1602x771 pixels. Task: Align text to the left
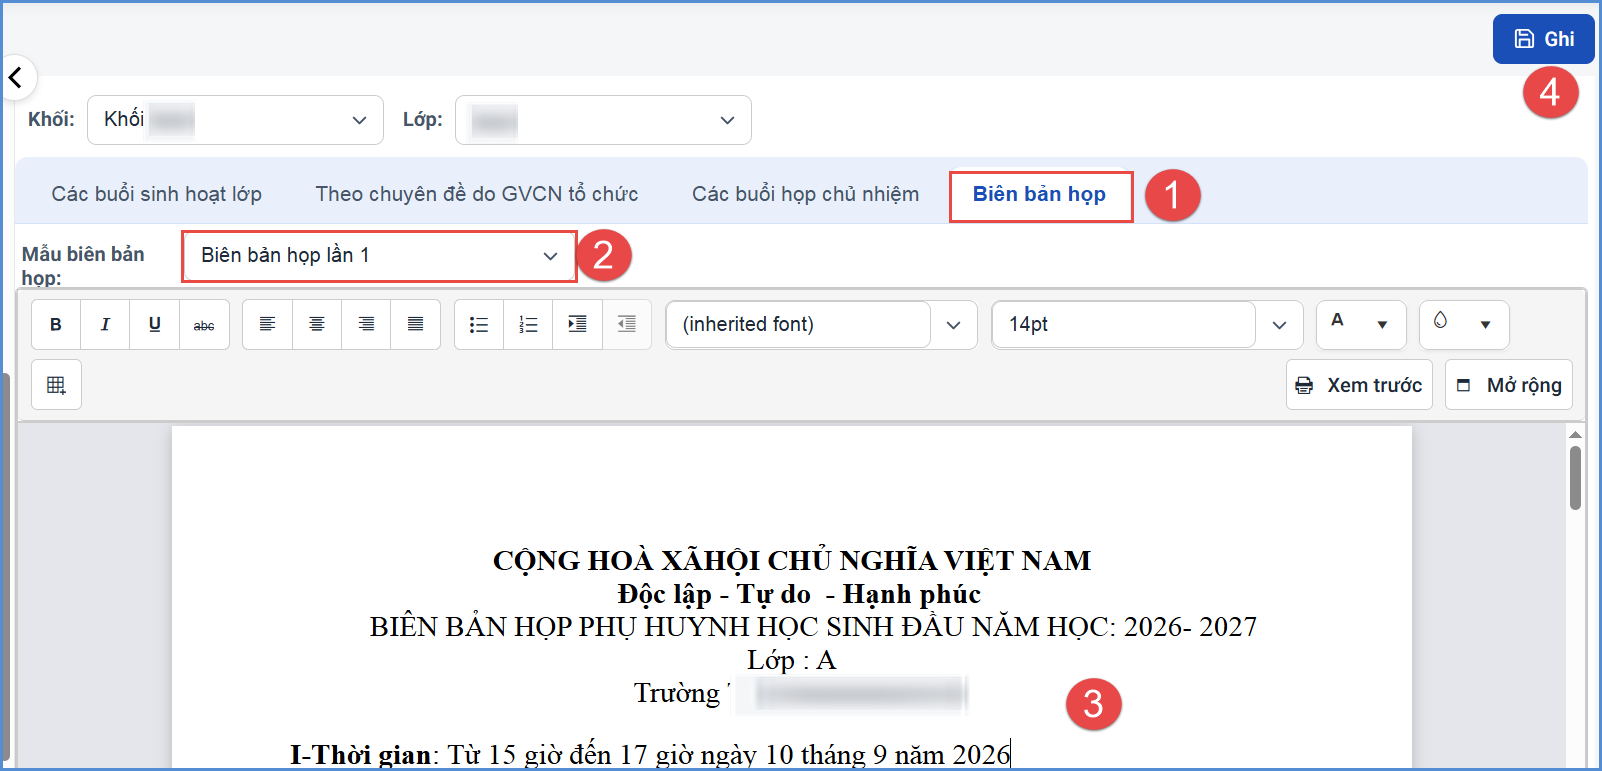[267, 325]
